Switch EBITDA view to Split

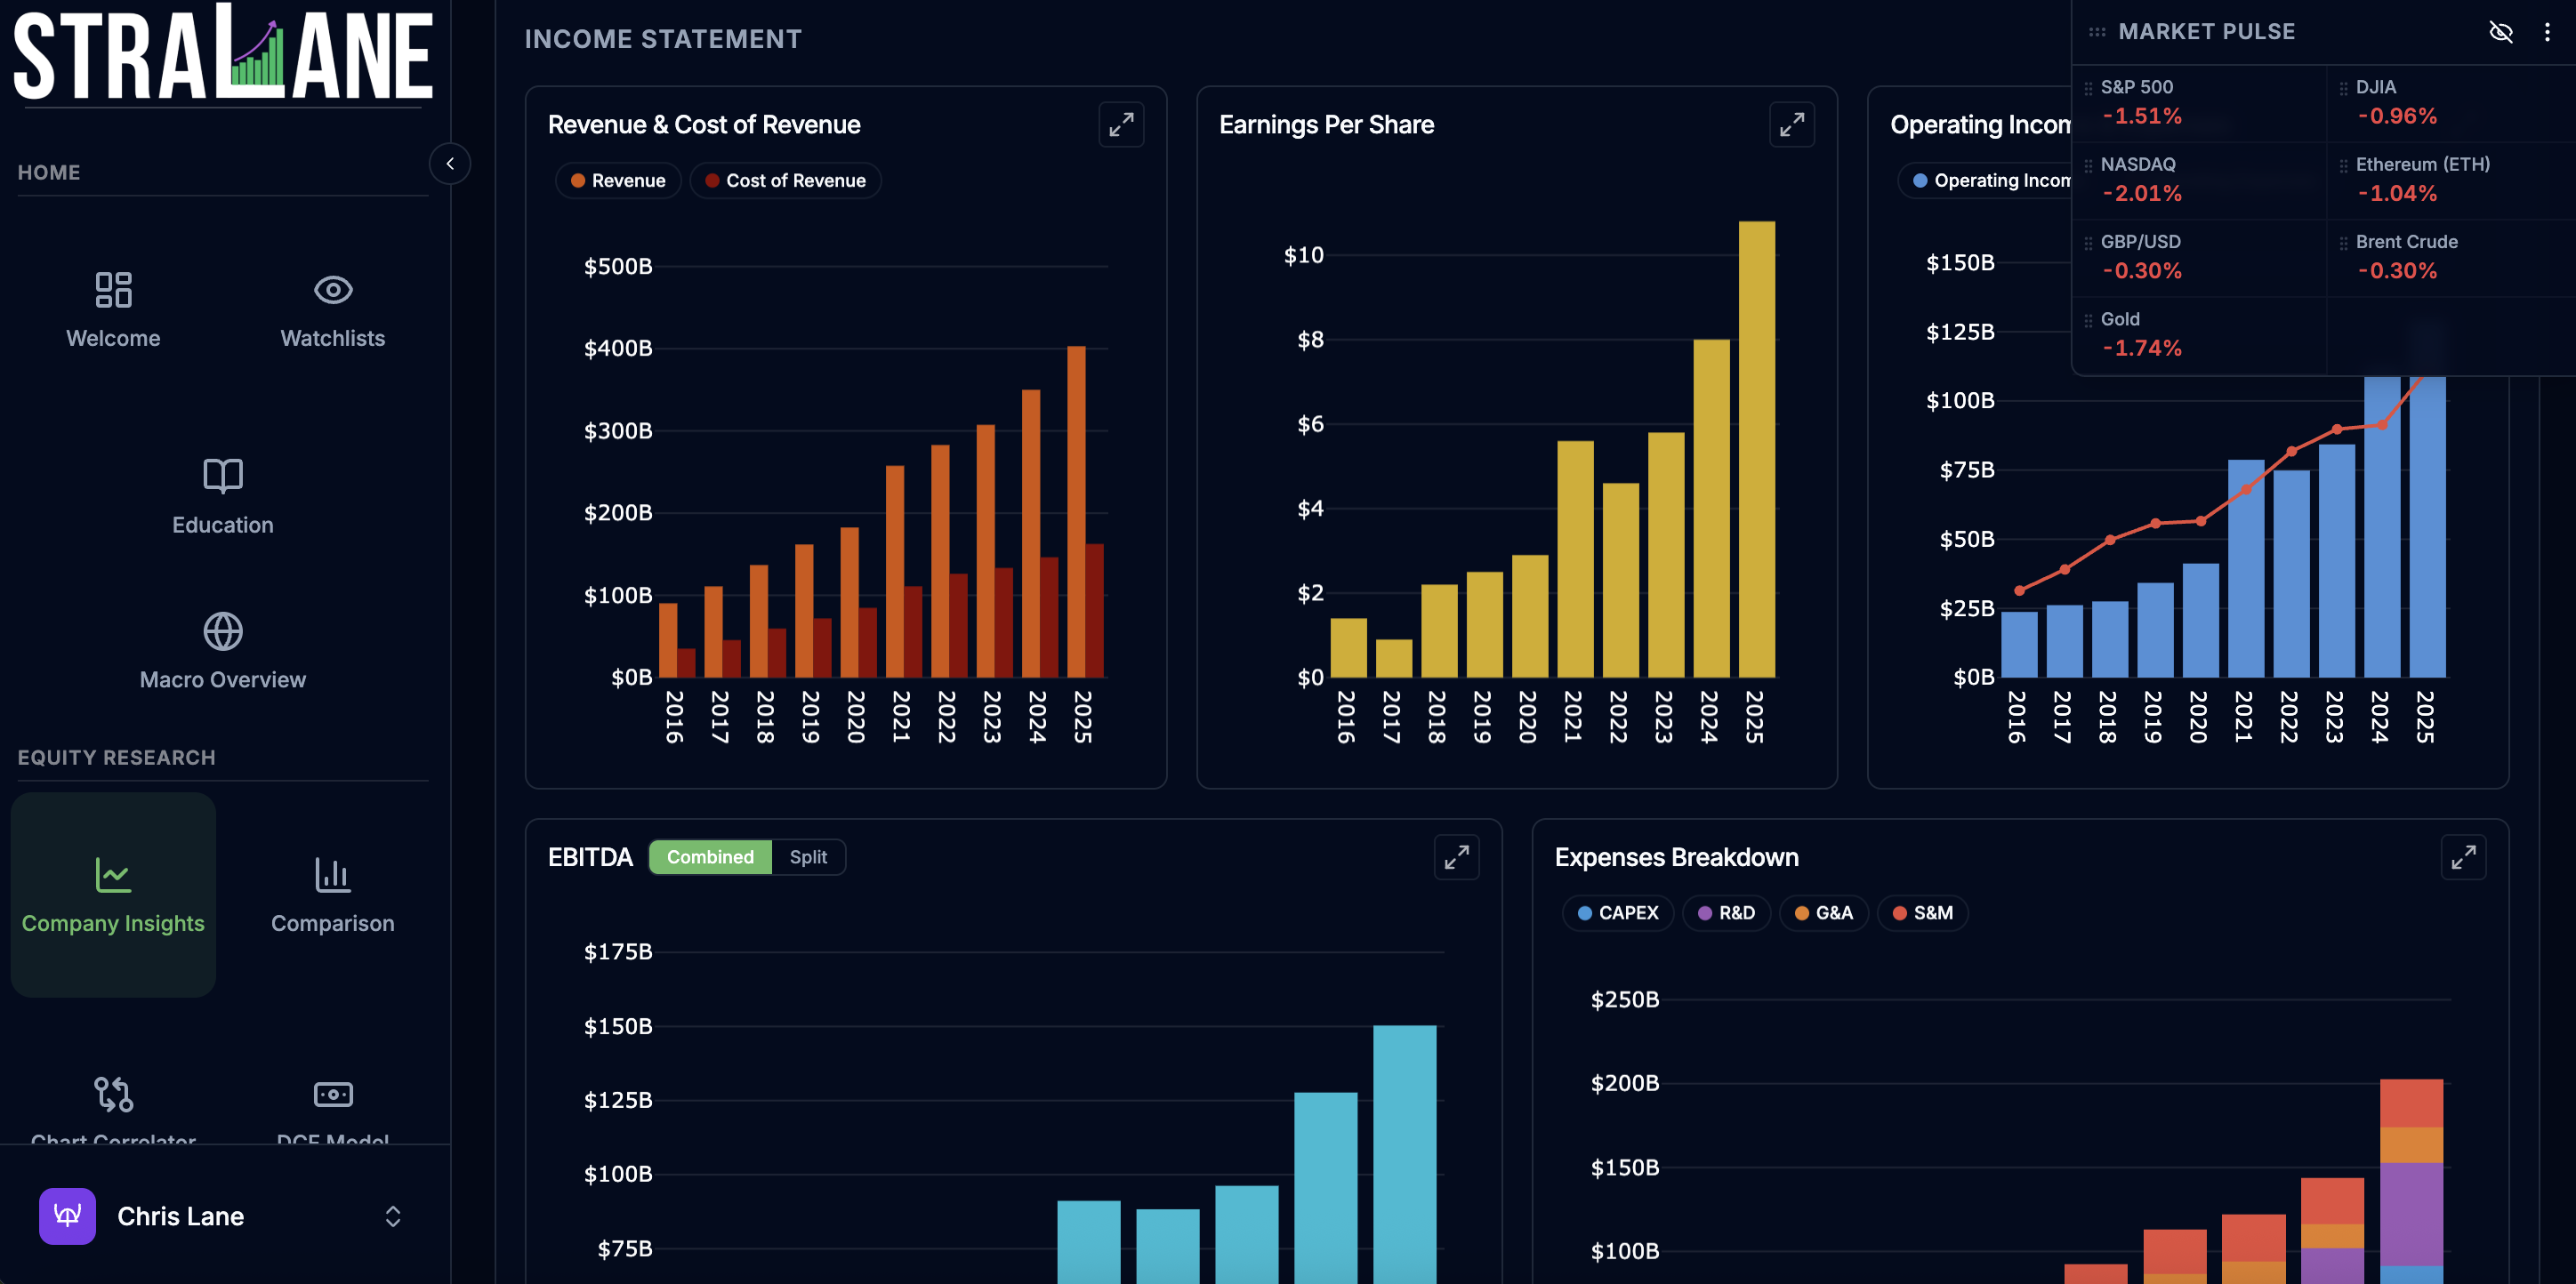click(x=807, y=857)
